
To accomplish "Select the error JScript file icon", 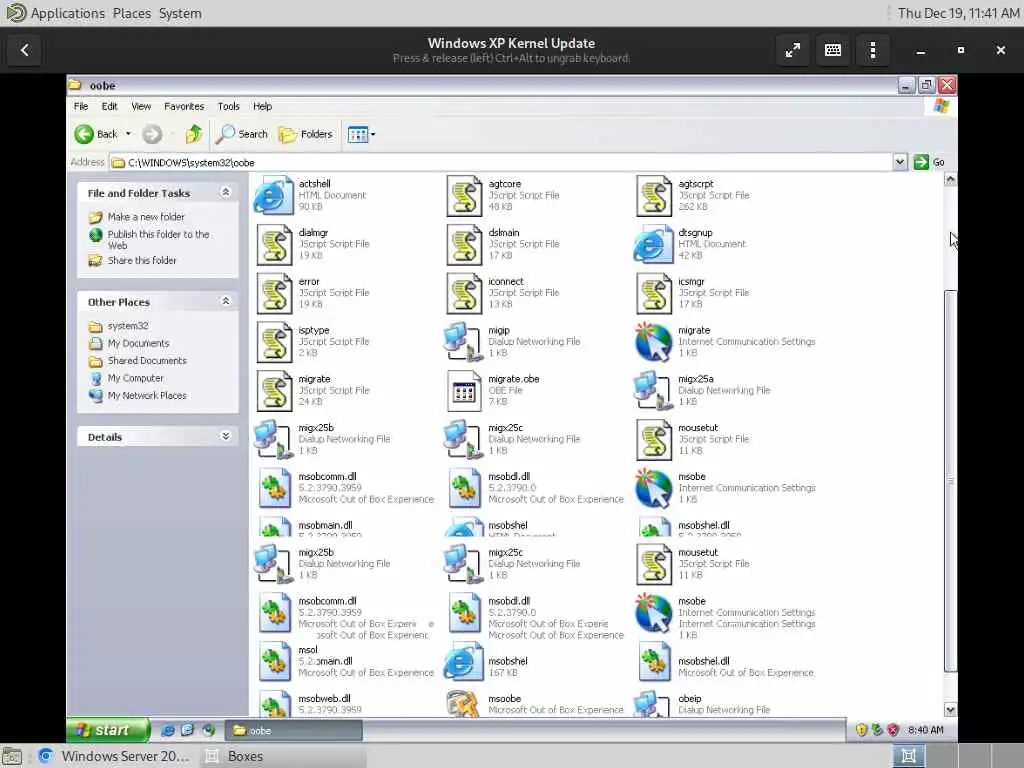I will (x=274, y=293).
